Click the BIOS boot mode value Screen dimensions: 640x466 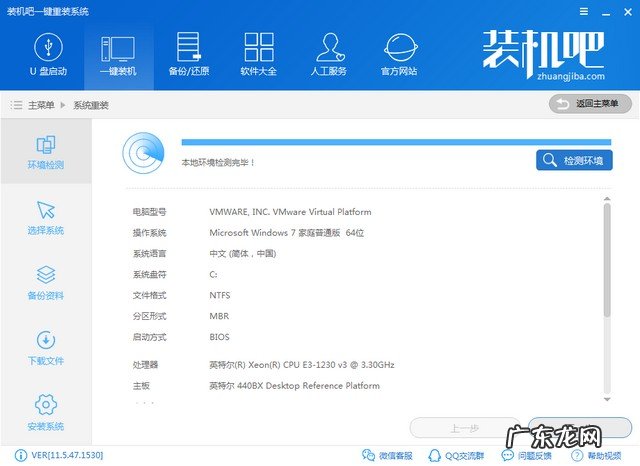pos(219,337)
